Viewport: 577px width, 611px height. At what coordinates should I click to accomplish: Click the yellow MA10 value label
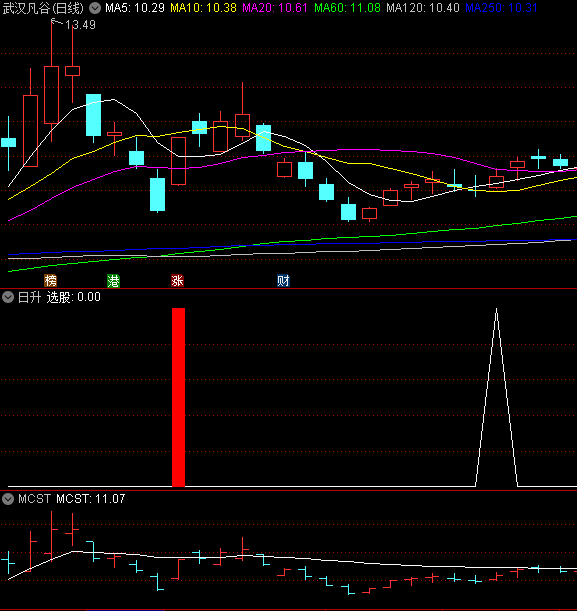203,8
